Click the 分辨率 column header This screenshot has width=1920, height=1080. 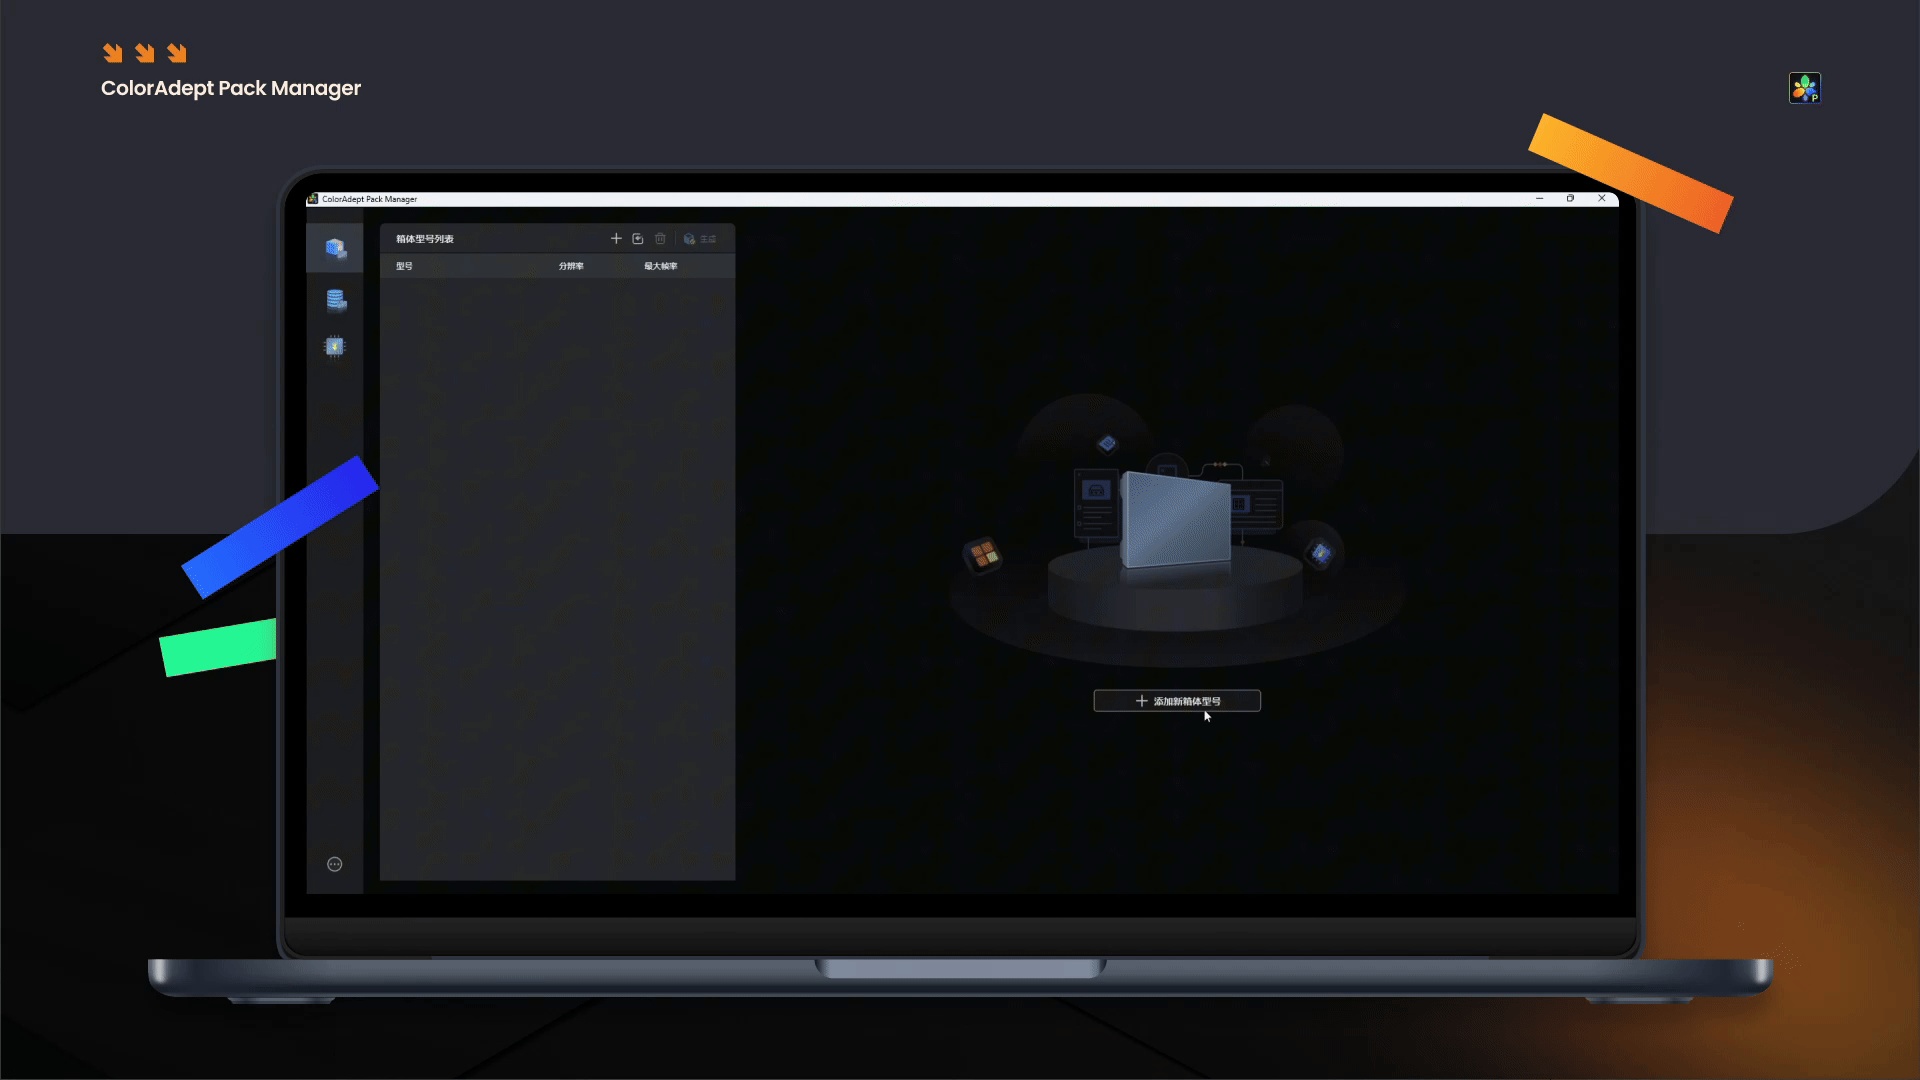[x=571, y=266]
